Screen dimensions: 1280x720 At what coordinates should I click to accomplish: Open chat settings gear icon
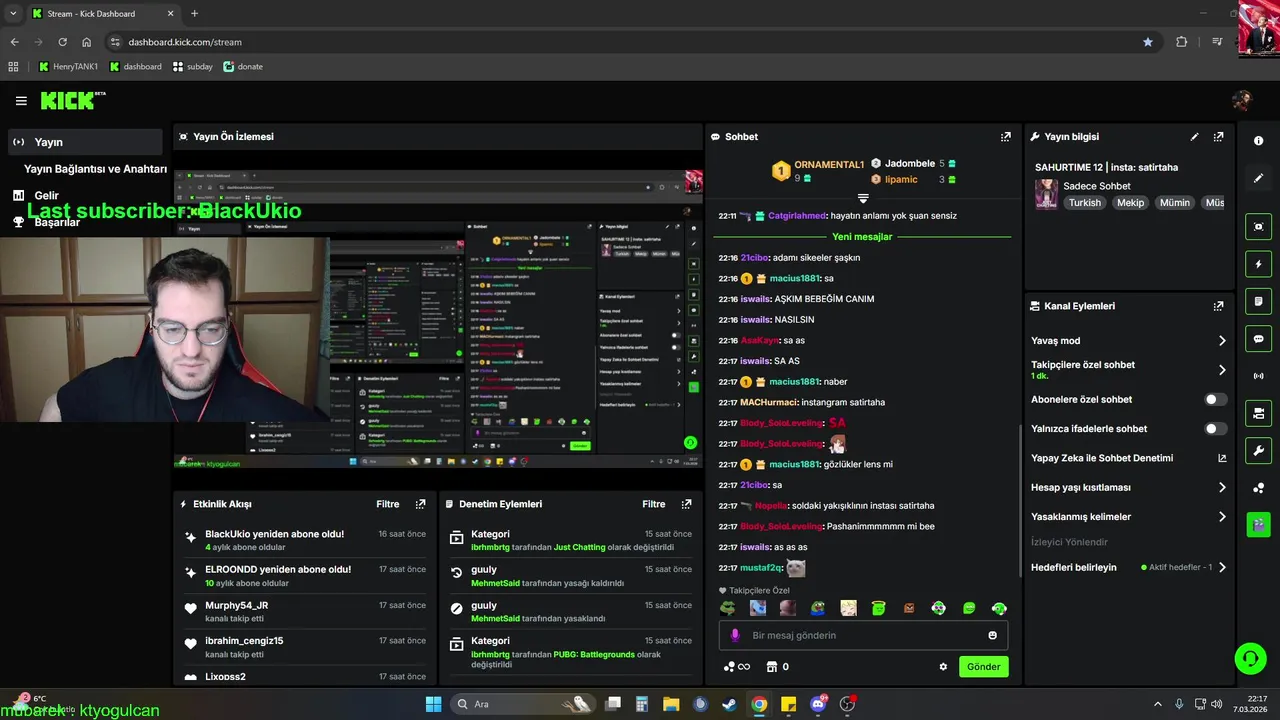942,667
